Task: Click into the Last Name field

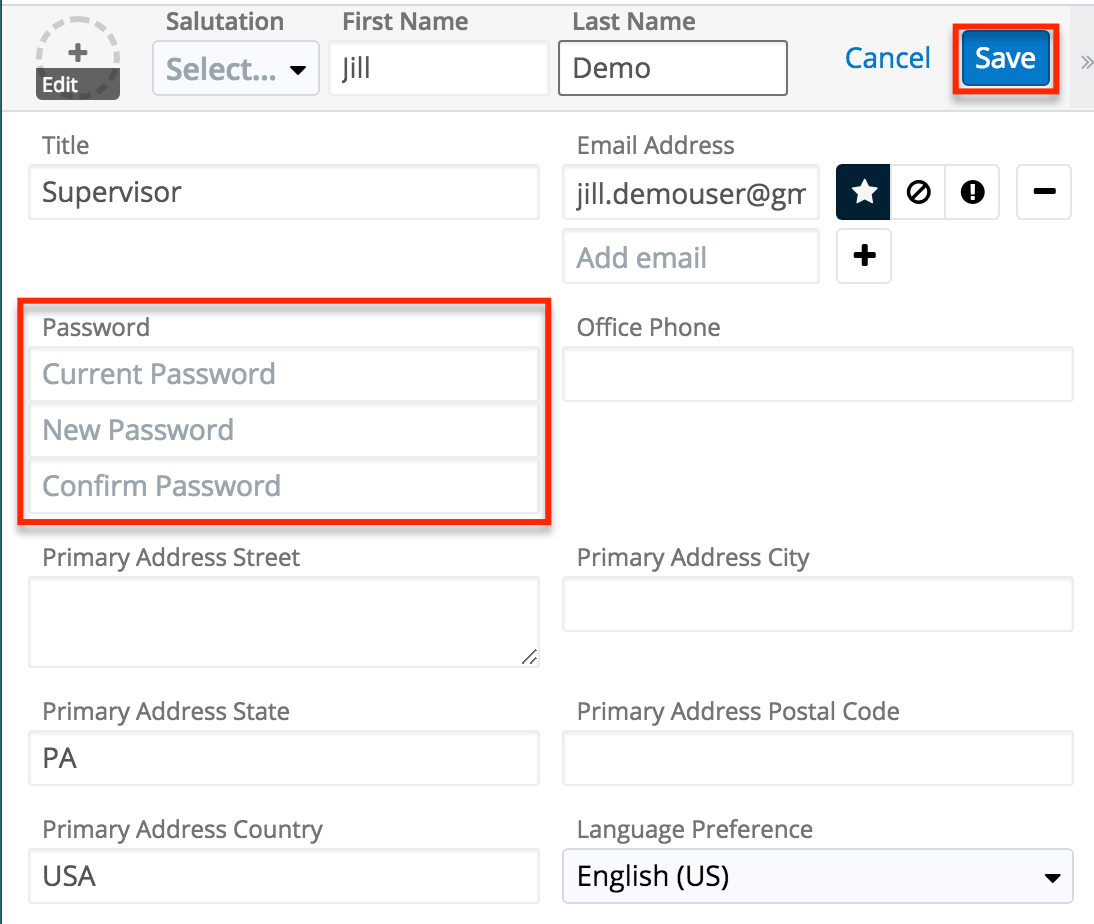Action: pyautogui.click(x=673, y=69)
